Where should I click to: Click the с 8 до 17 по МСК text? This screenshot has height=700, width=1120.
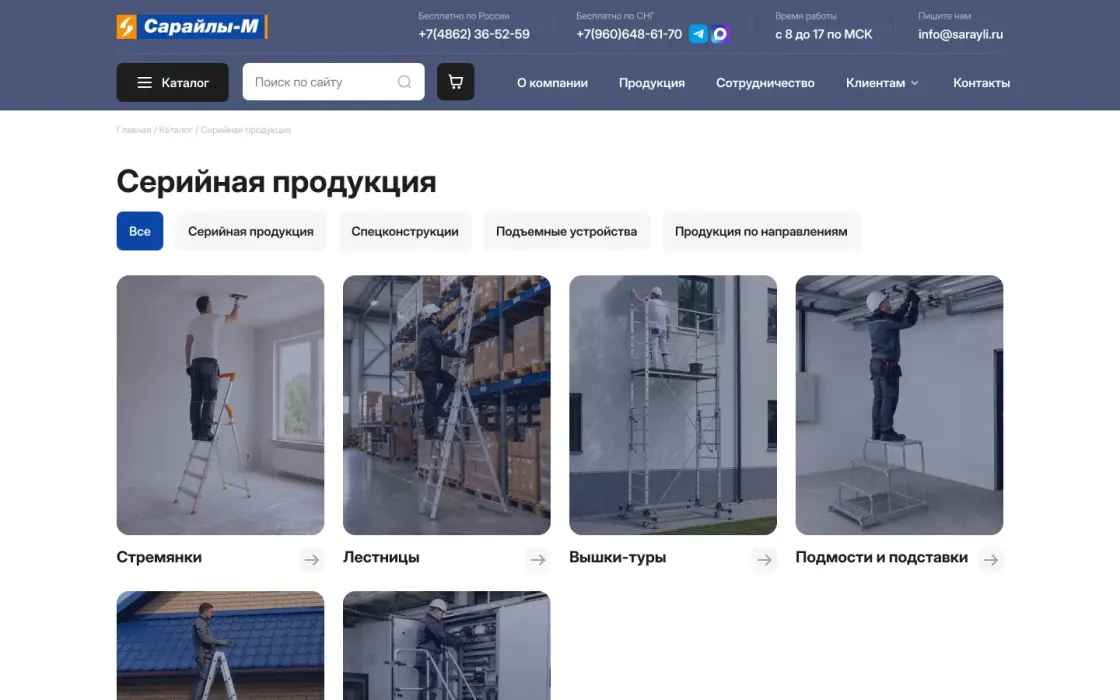point(824,34)
